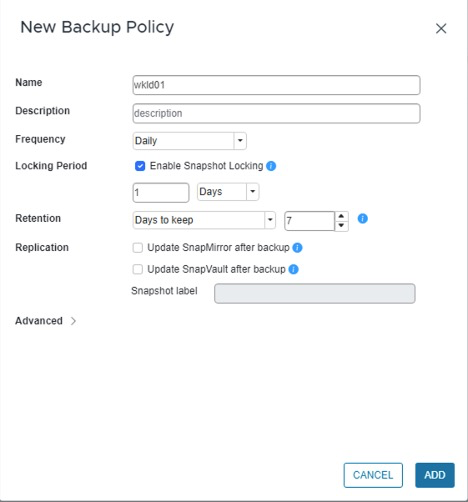Click the Description input field
This screenshot has width=468, height=502.
point(276,113)
